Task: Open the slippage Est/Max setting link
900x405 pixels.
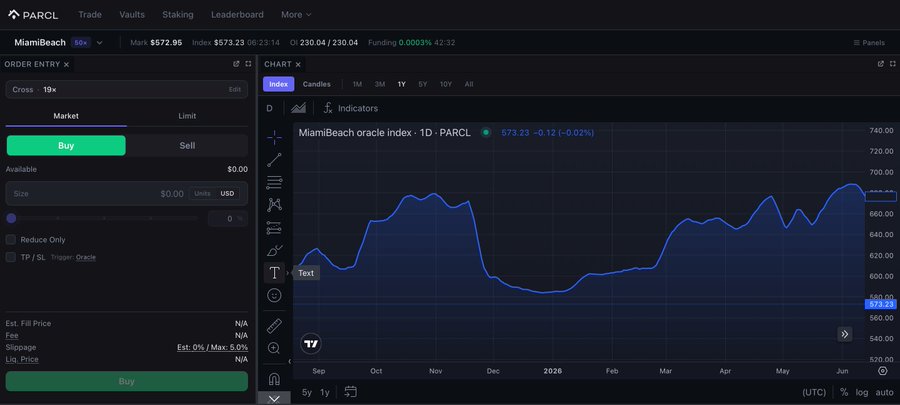Action: pos(212,348)
